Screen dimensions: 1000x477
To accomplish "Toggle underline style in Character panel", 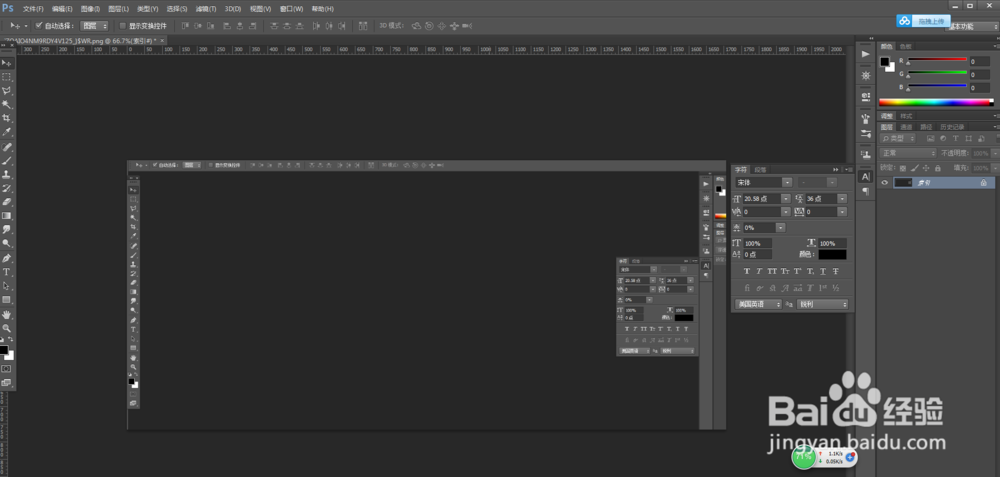I will tap(823, 271).
